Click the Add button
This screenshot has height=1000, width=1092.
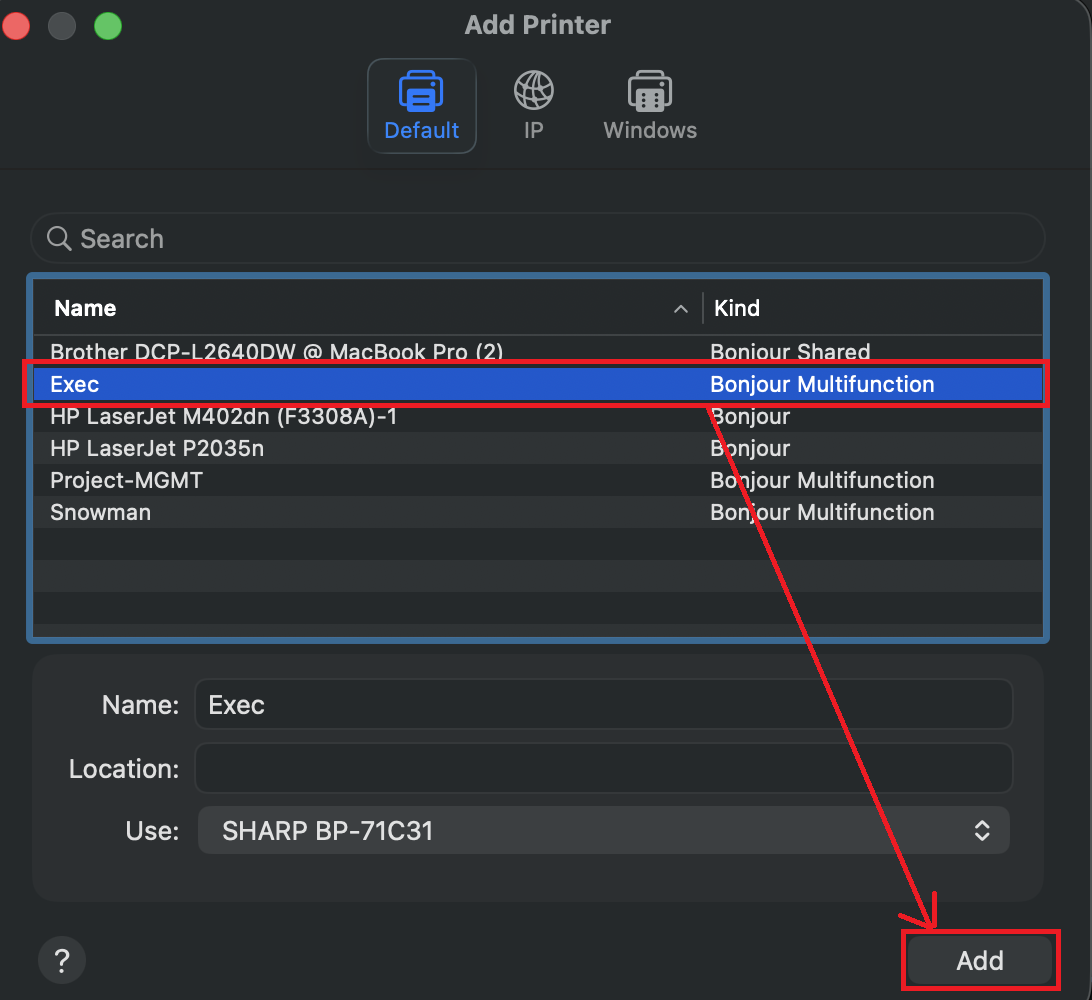[979, 961]
